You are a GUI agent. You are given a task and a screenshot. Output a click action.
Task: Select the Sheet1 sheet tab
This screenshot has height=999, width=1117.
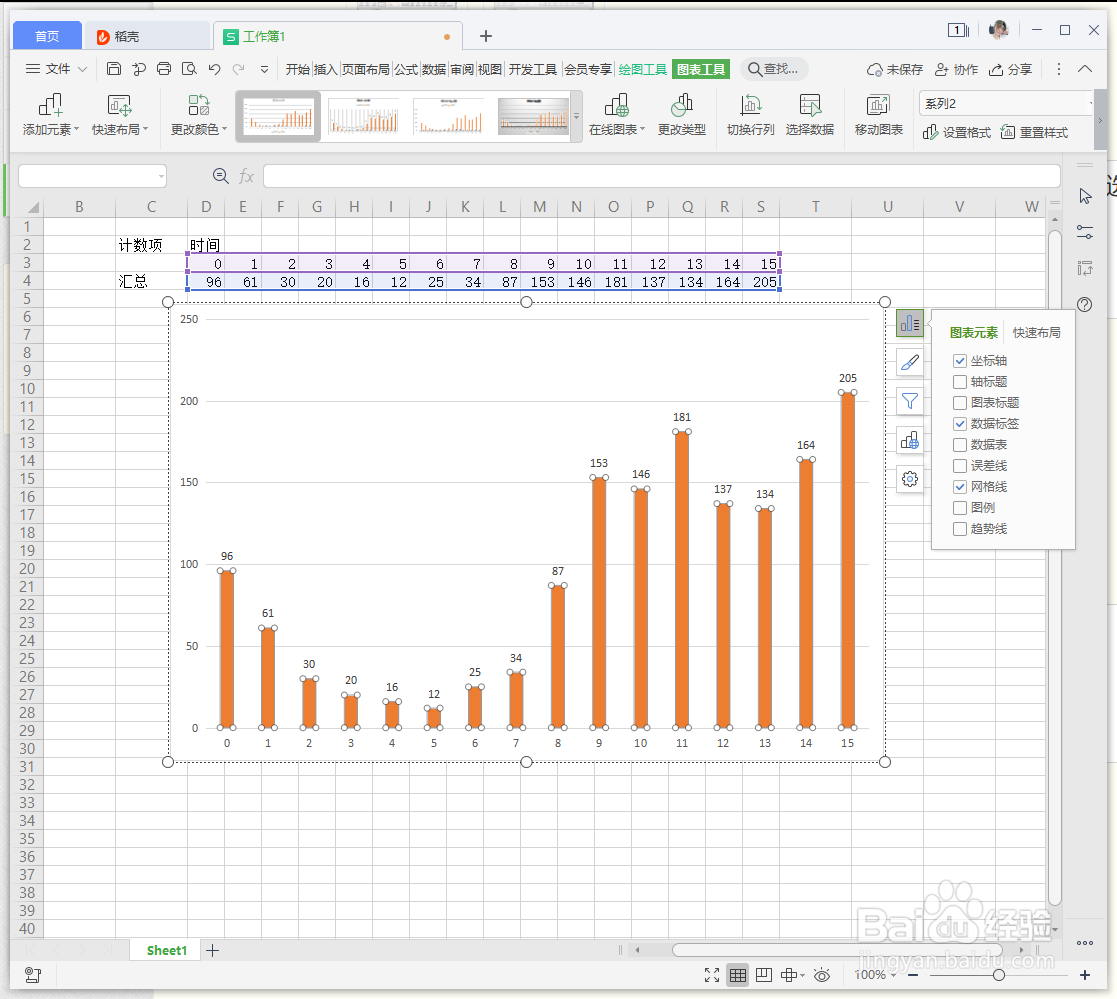point(167,950)
